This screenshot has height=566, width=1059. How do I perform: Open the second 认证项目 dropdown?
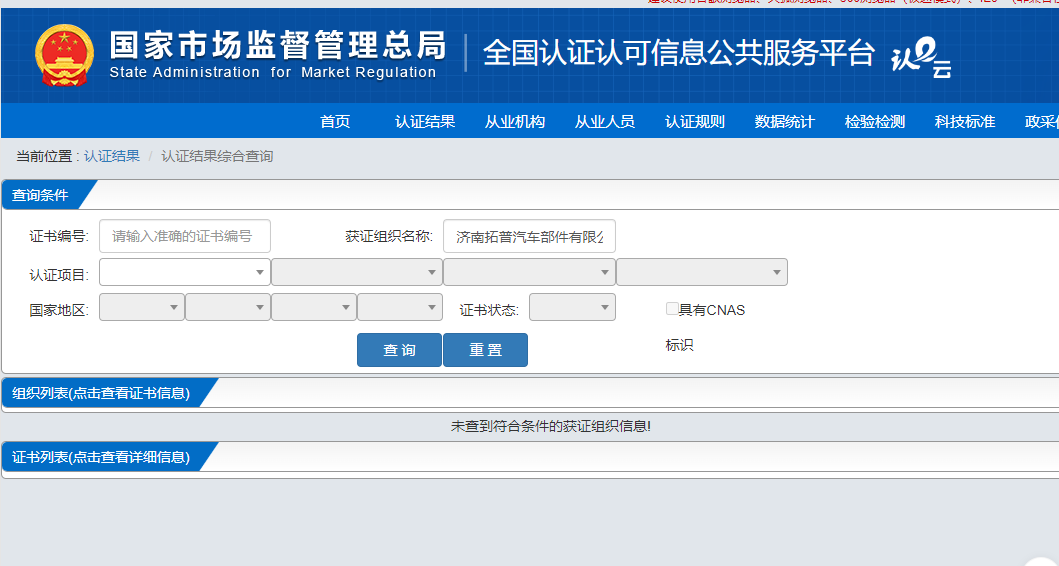pos(357,272)
